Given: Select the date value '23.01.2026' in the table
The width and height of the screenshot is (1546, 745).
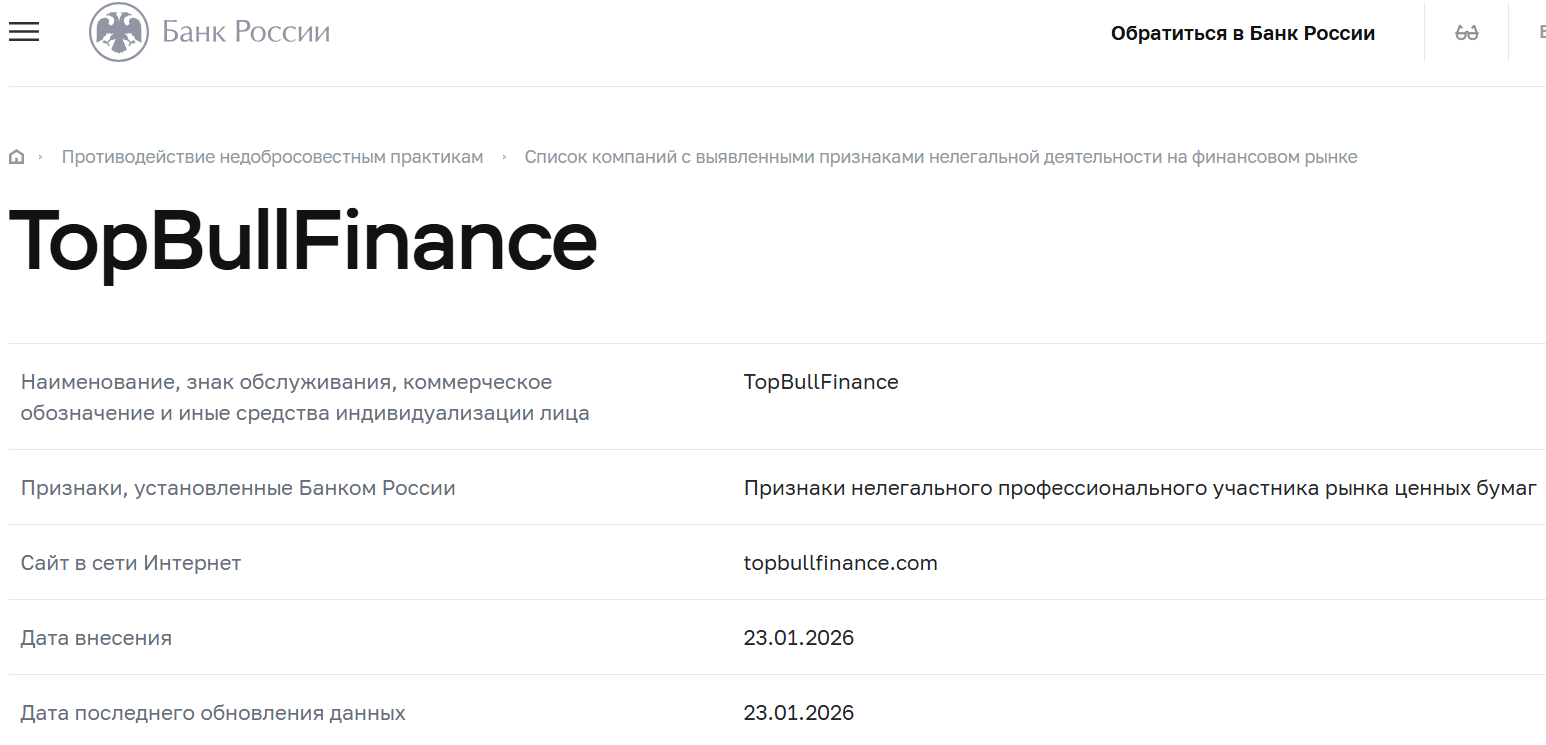Looking at the screenshot, I should (798, 637).
